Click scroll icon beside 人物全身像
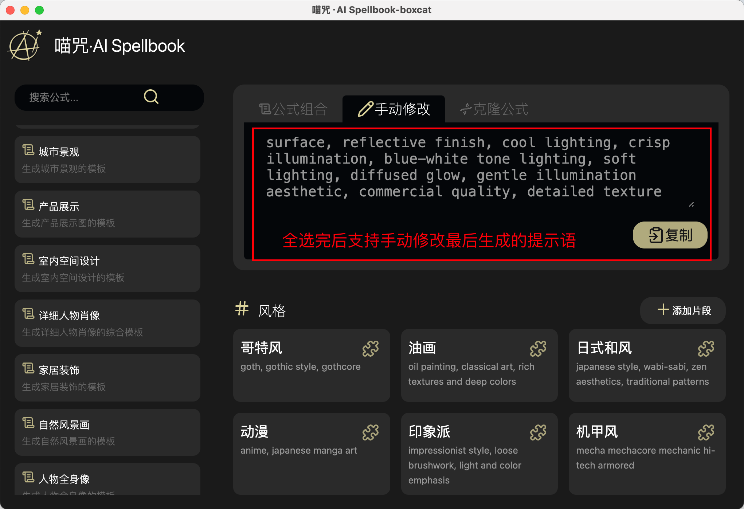Viewport: 744px width, 510px height. (x=28, y=478)
